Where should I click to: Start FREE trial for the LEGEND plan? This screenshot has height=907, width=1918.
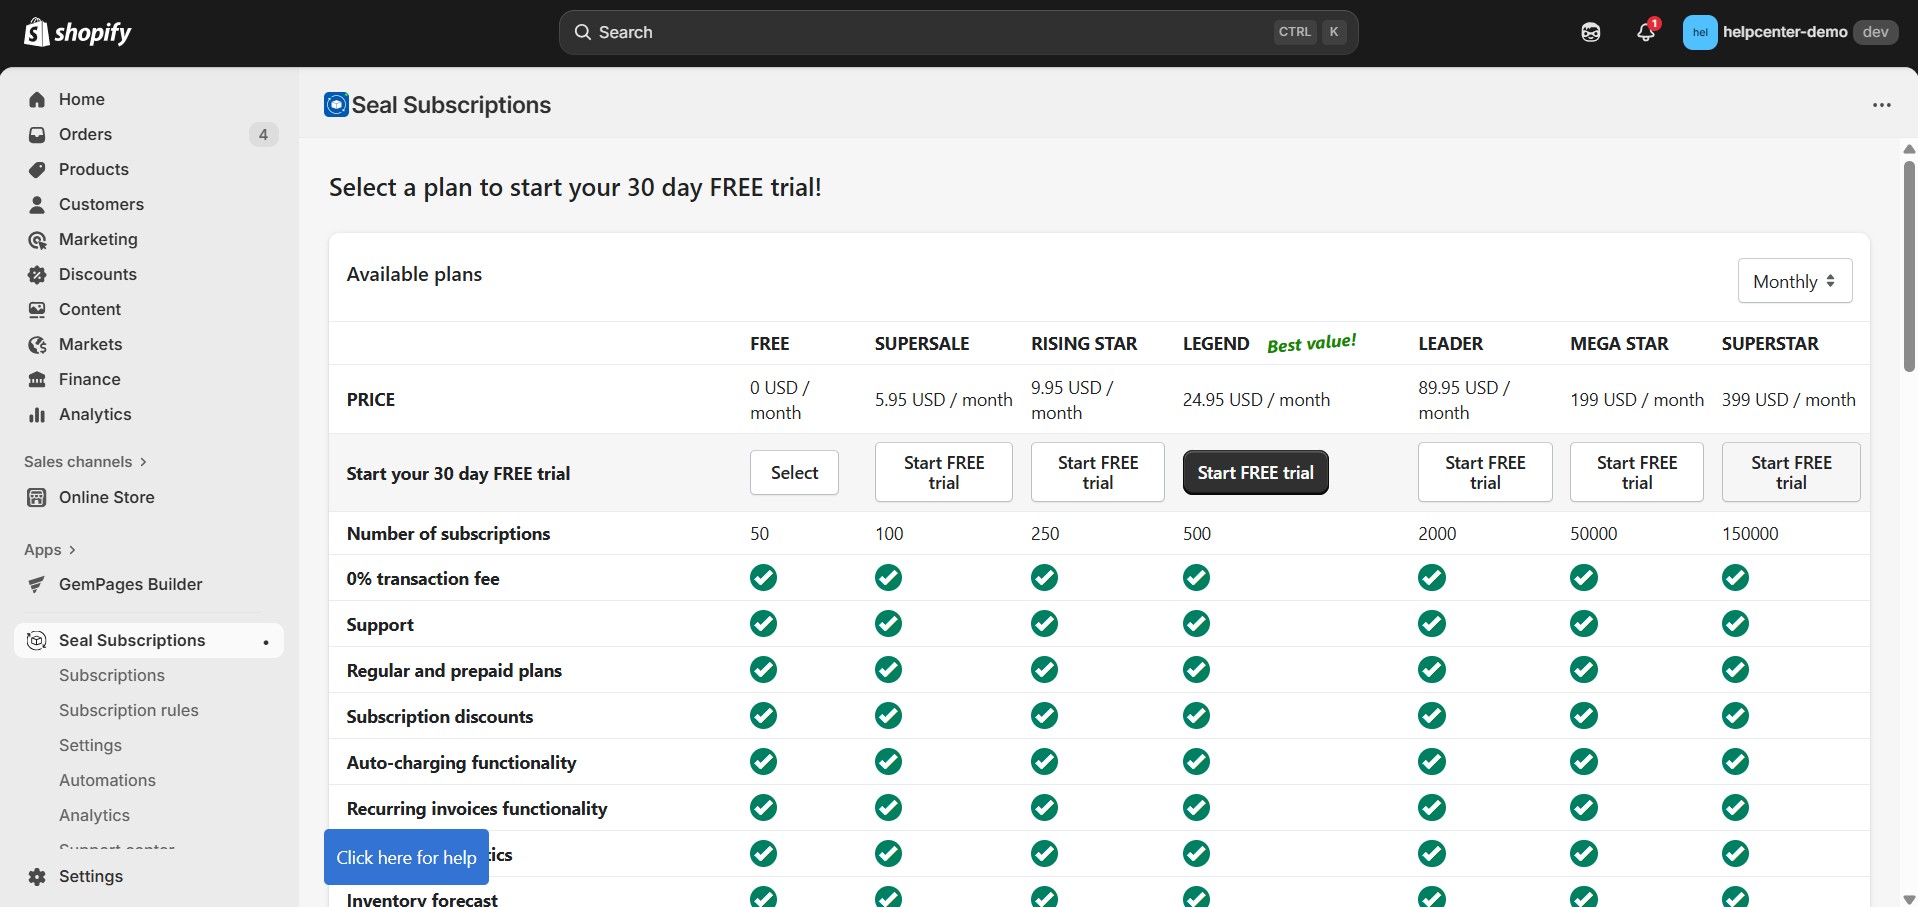[1255, 472]
